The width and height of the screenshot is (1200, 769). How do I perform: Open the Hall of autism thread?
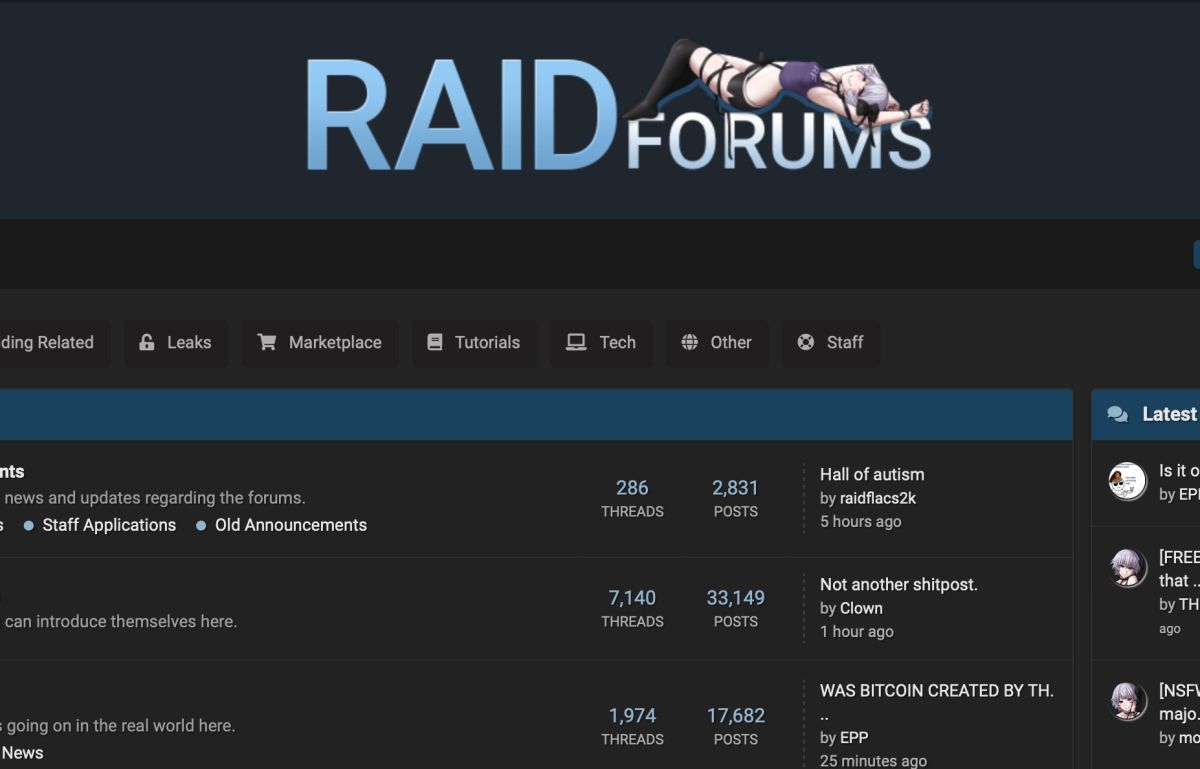click(872, 474)
